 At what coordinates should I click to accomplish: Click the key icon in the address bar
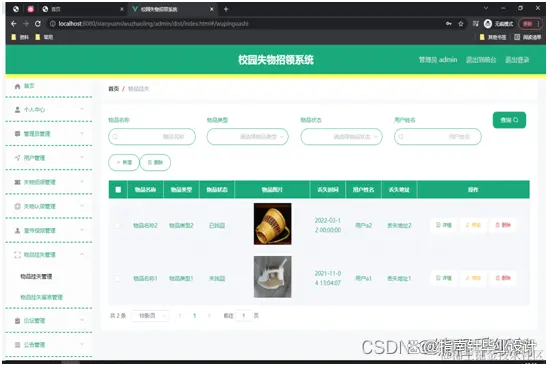tap(449, 24)
